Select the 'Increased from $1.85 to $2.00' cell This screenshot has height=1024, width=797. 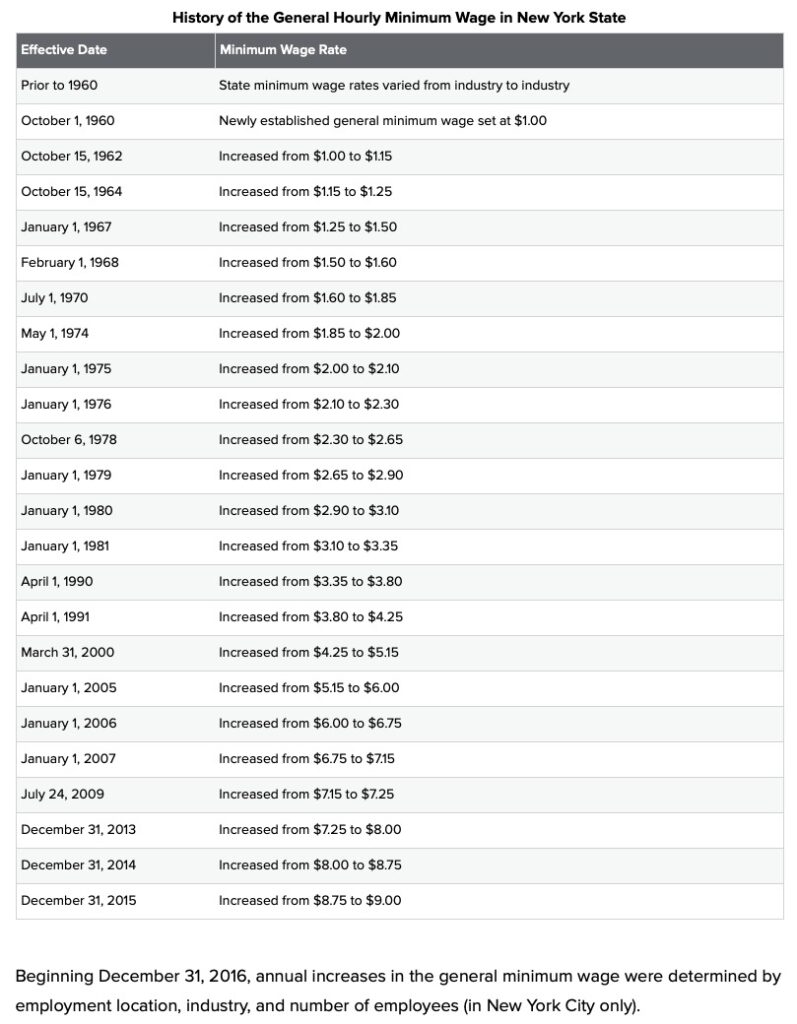[x=309, y=333]
